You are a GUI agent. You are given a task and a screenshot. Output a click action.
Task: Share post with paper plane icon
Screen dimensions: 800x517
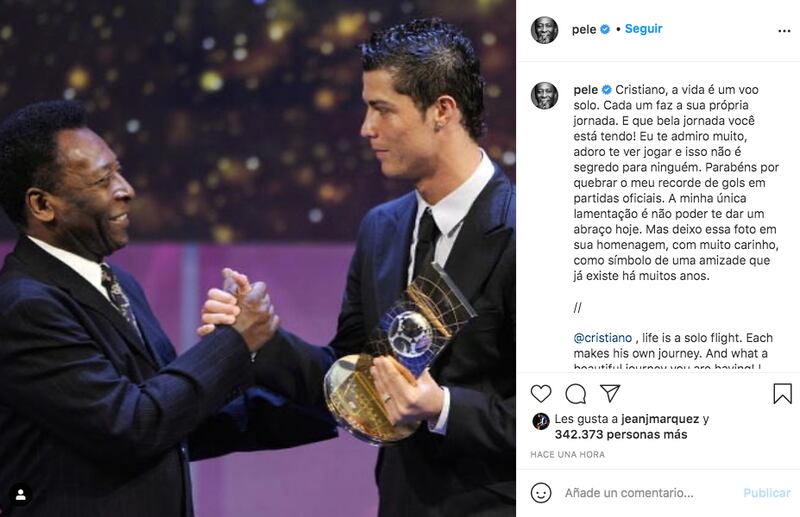(610, 393)
